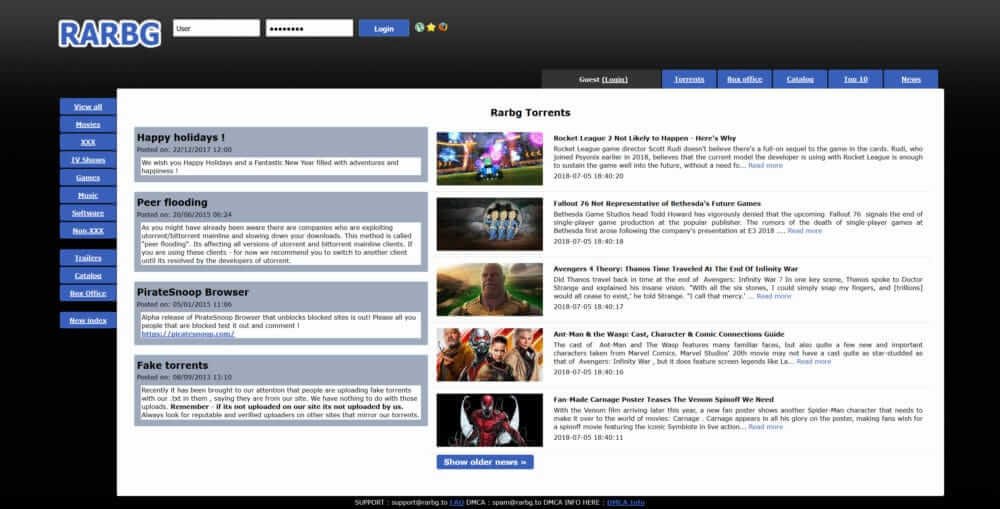Open the piratesnoop.com link
The width and height of the screenshot is (1000, 509).
tap(188, 334)
